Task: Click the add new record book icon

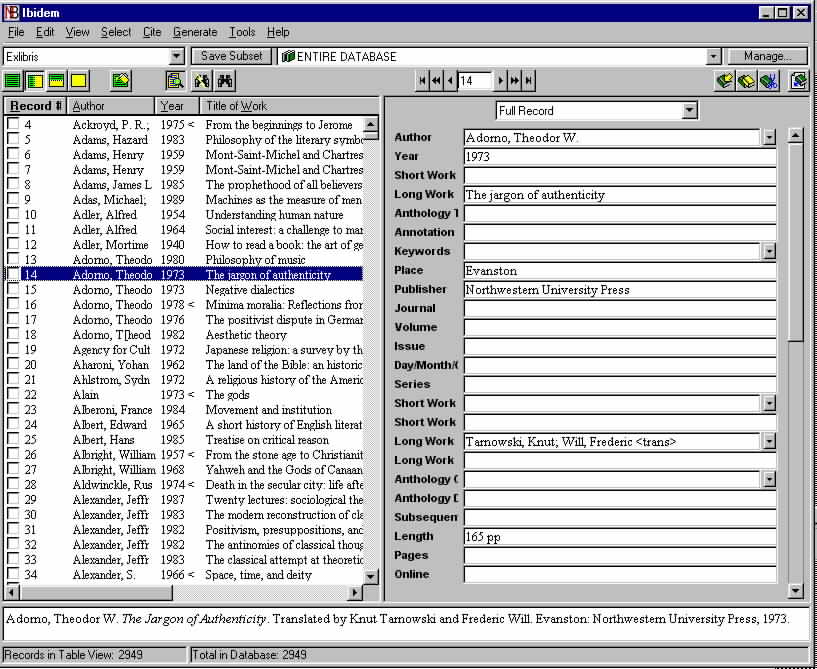Action: click(x=725, y=81)
